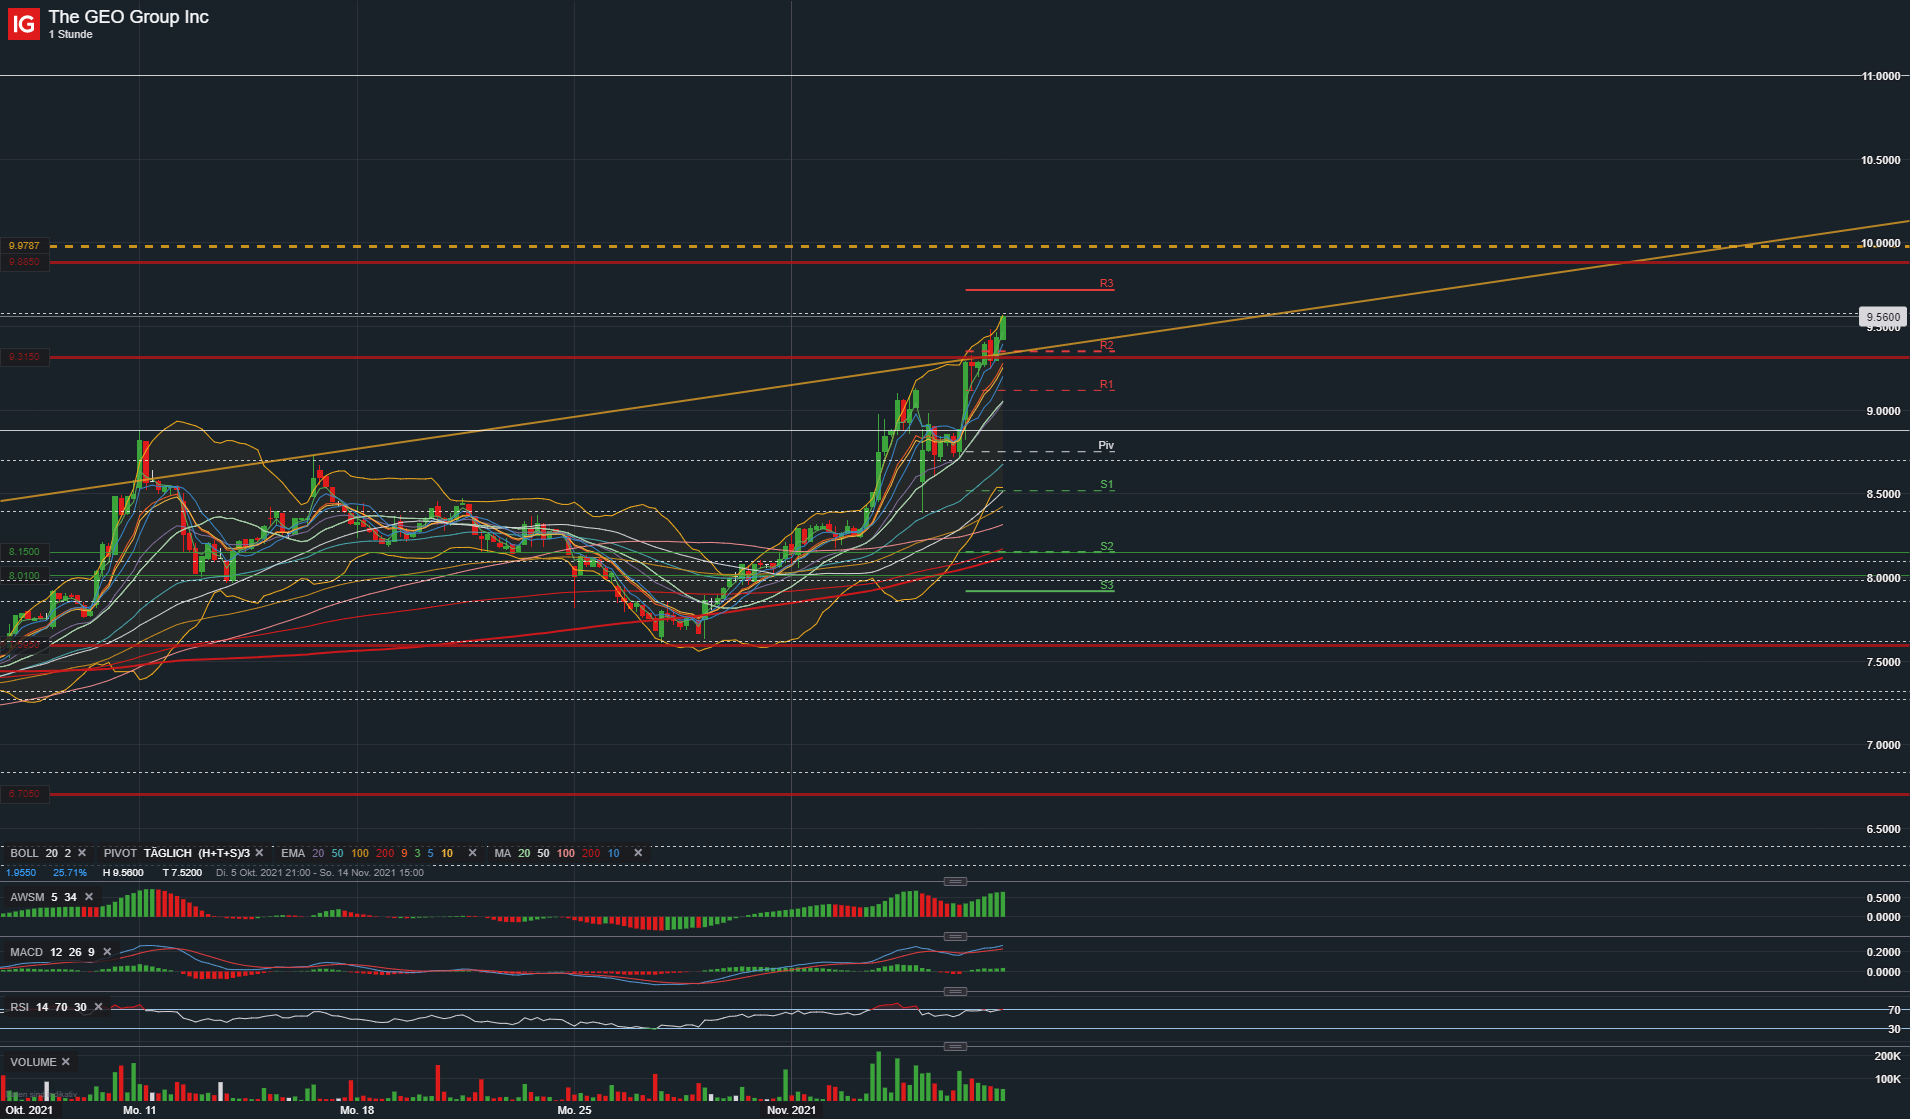
Task: Remove the PIVOT overlay via its X icon
Action: click(259, 853)
